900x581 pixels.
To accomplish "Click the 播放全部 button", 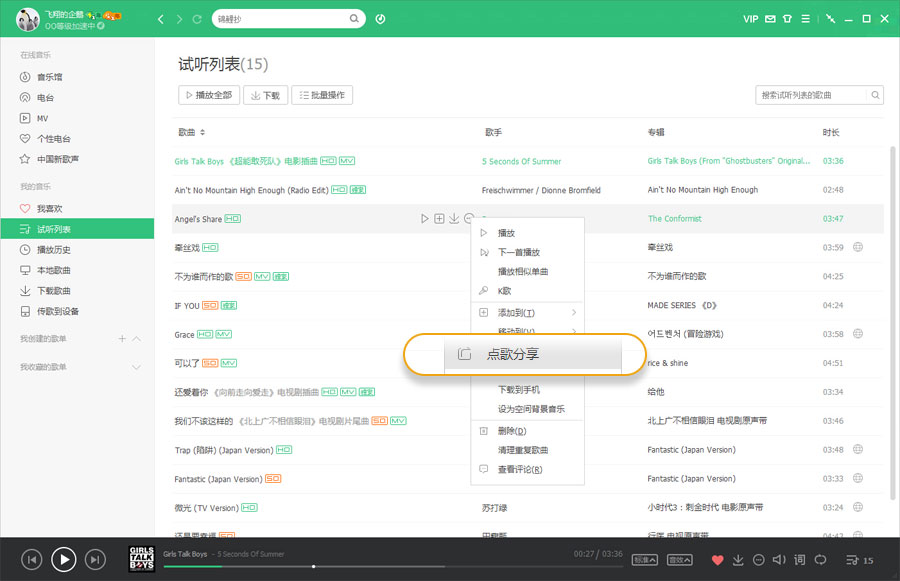I will click(208, 95).
